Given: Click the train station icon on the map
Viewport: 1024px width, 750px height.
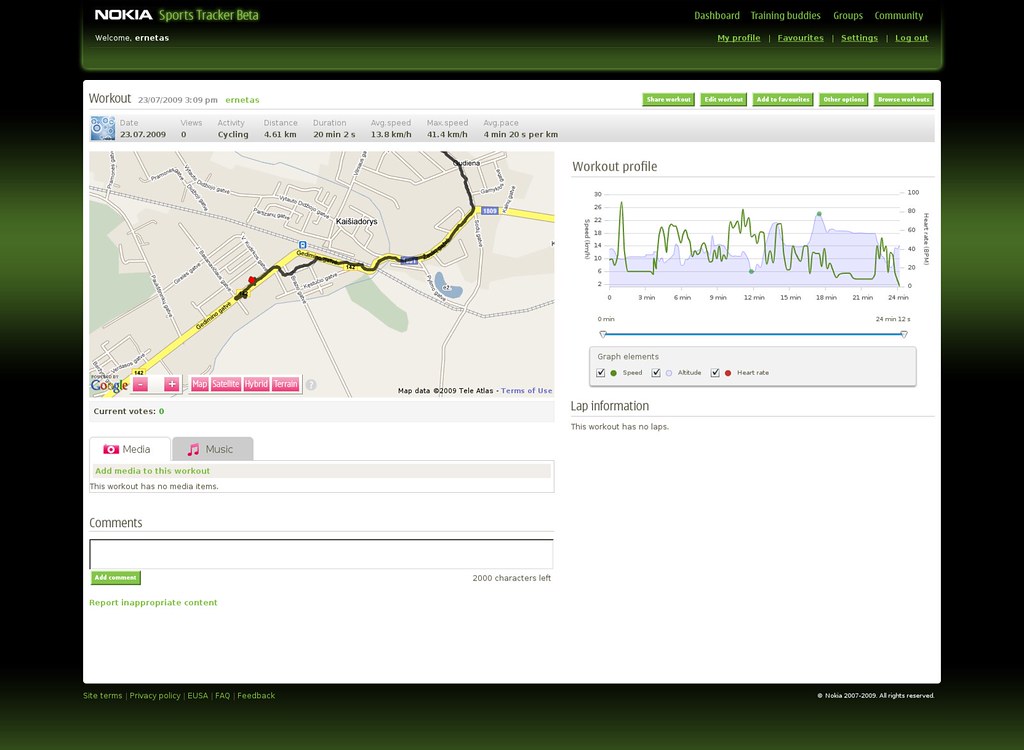Looking at the screenshot, I should pyautogui.click(x=302, y=245).
